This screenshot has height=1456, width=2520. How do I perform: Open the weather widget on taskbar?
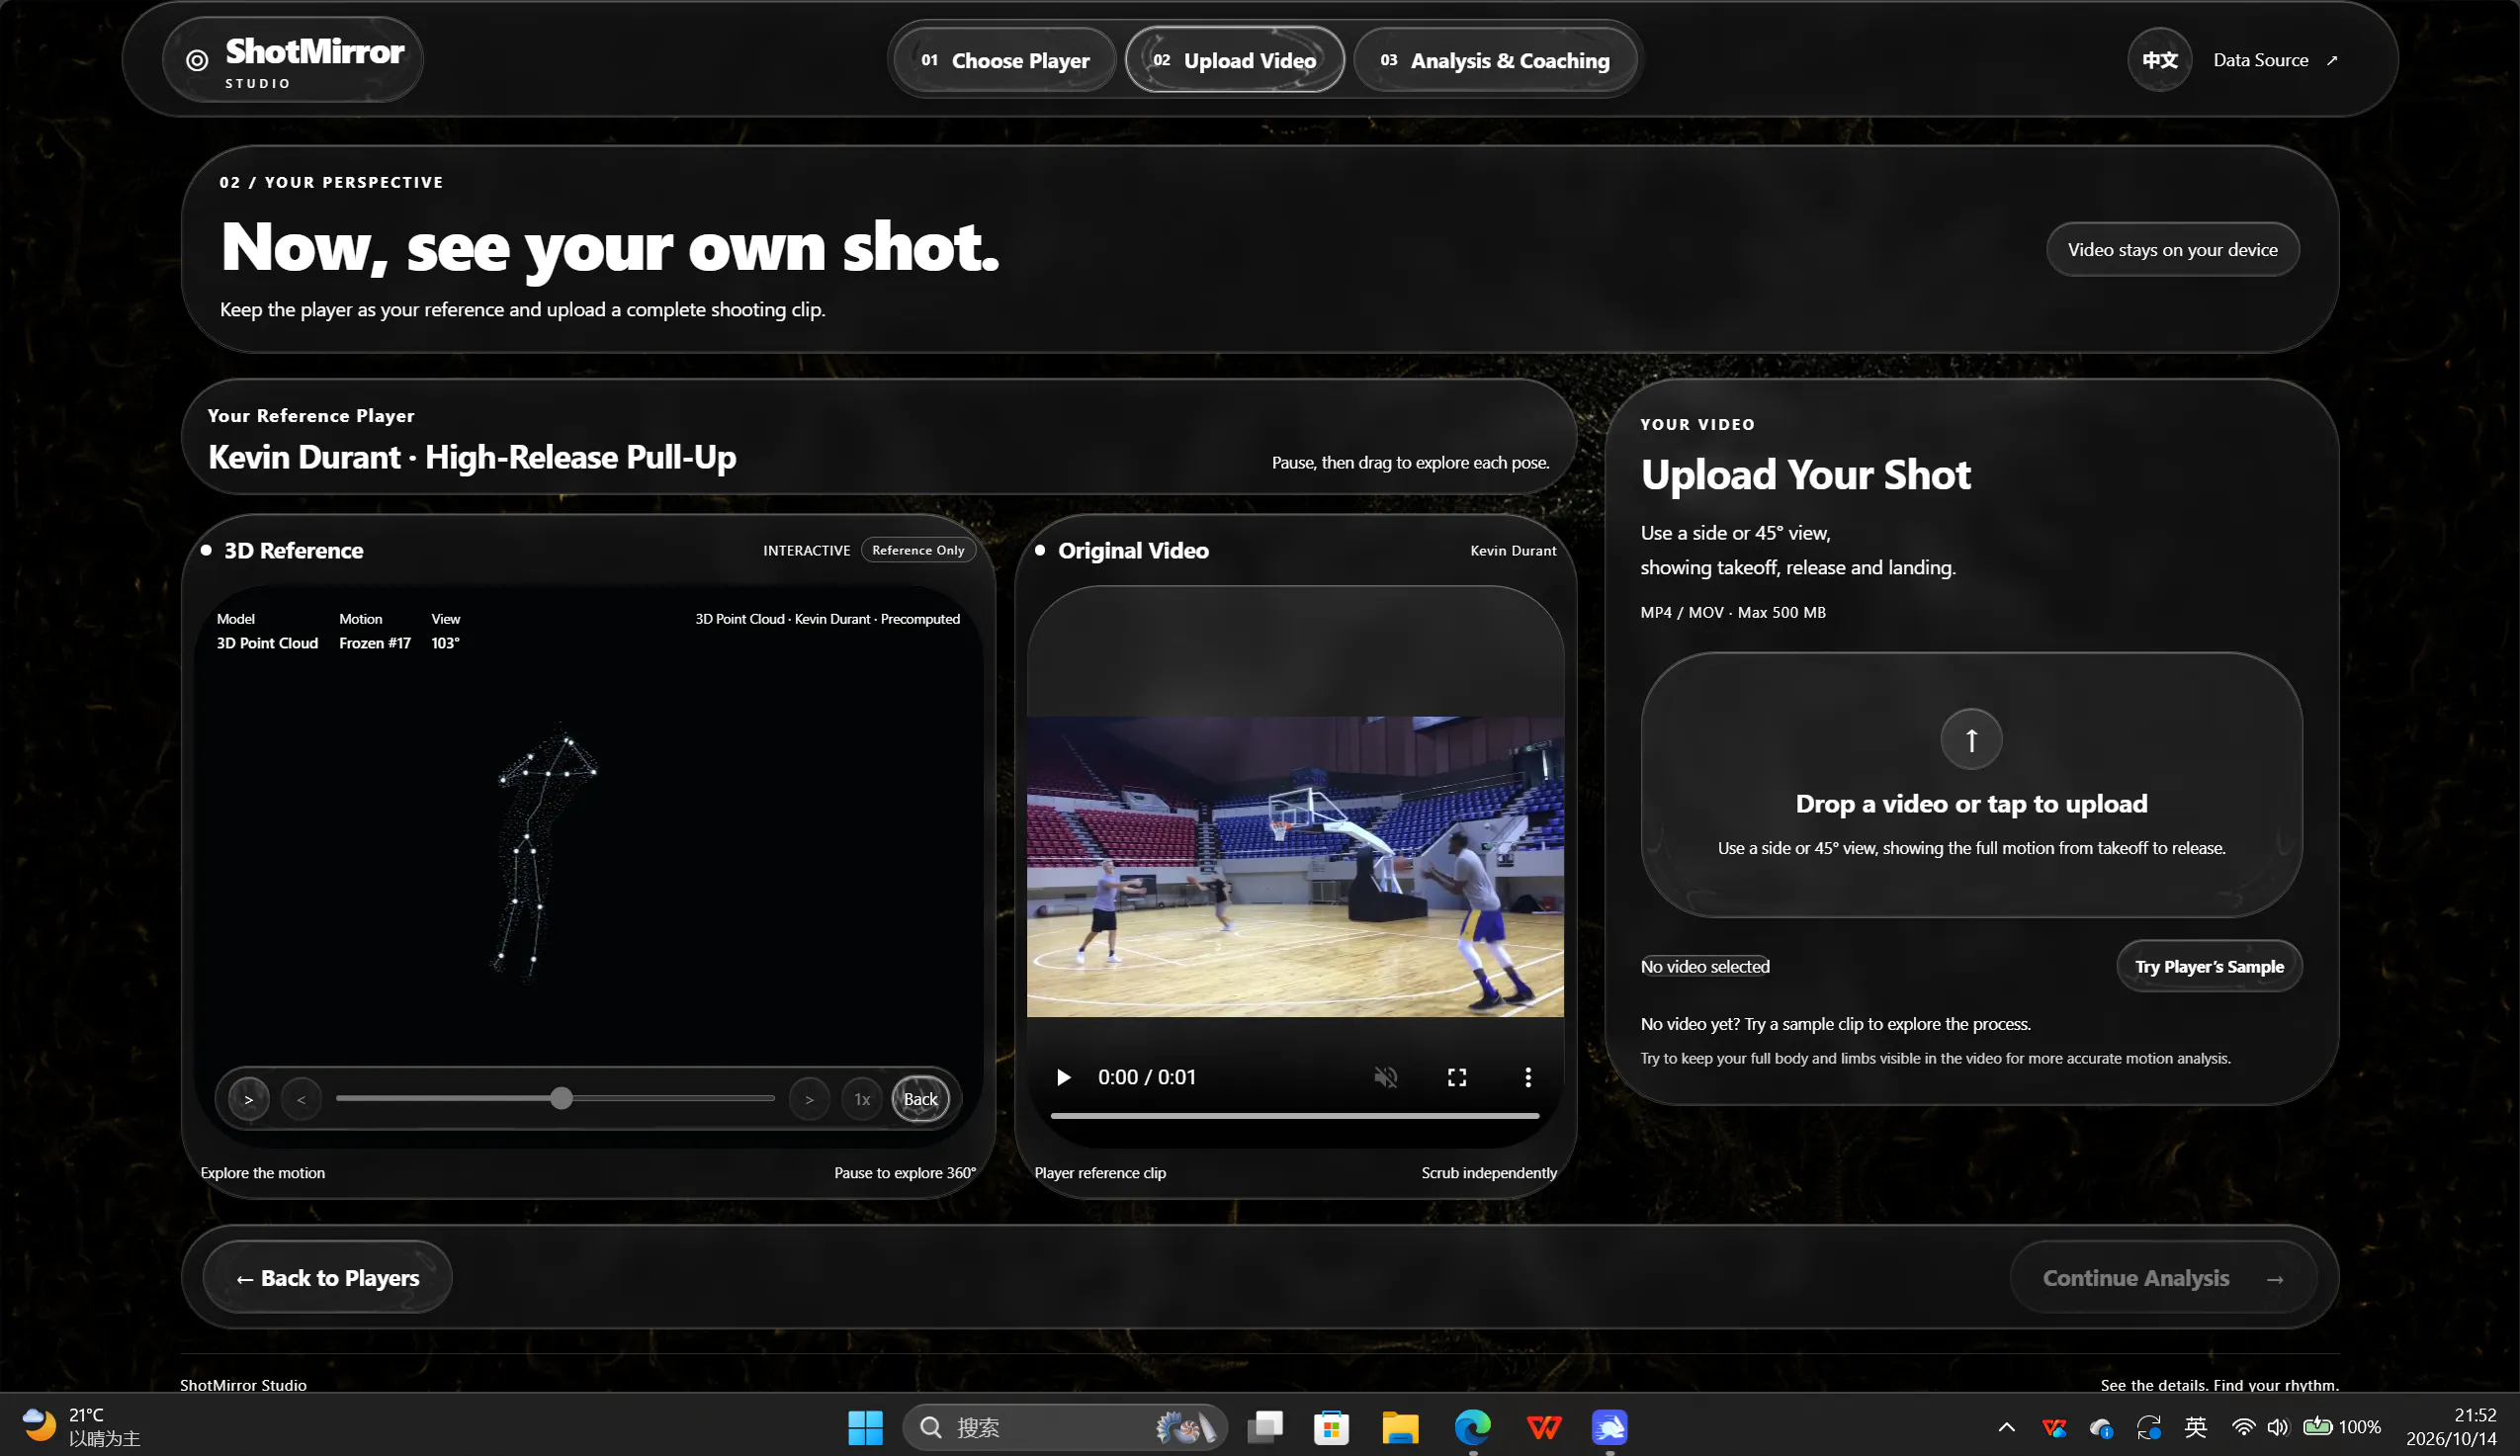[x=80, y=1427]
